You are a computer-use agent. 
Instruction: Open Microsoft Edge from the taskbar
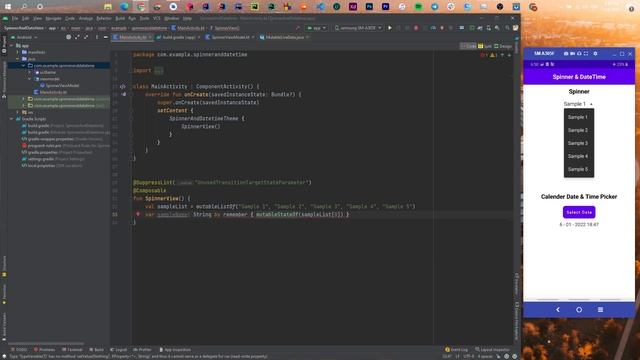pyautogui.click(x=124, y=7)
